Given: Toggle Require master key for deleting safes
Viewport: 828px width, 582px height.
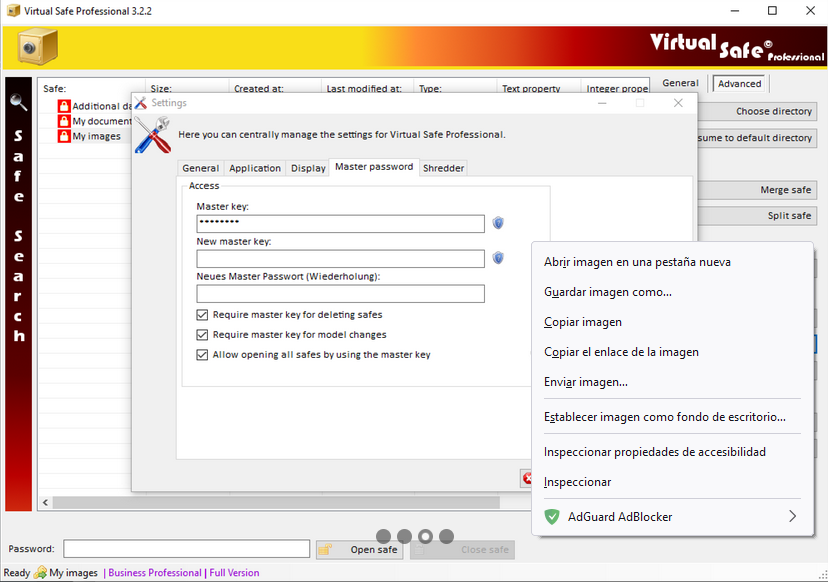Looking at the screenshot, I should [x=202, y=315].
